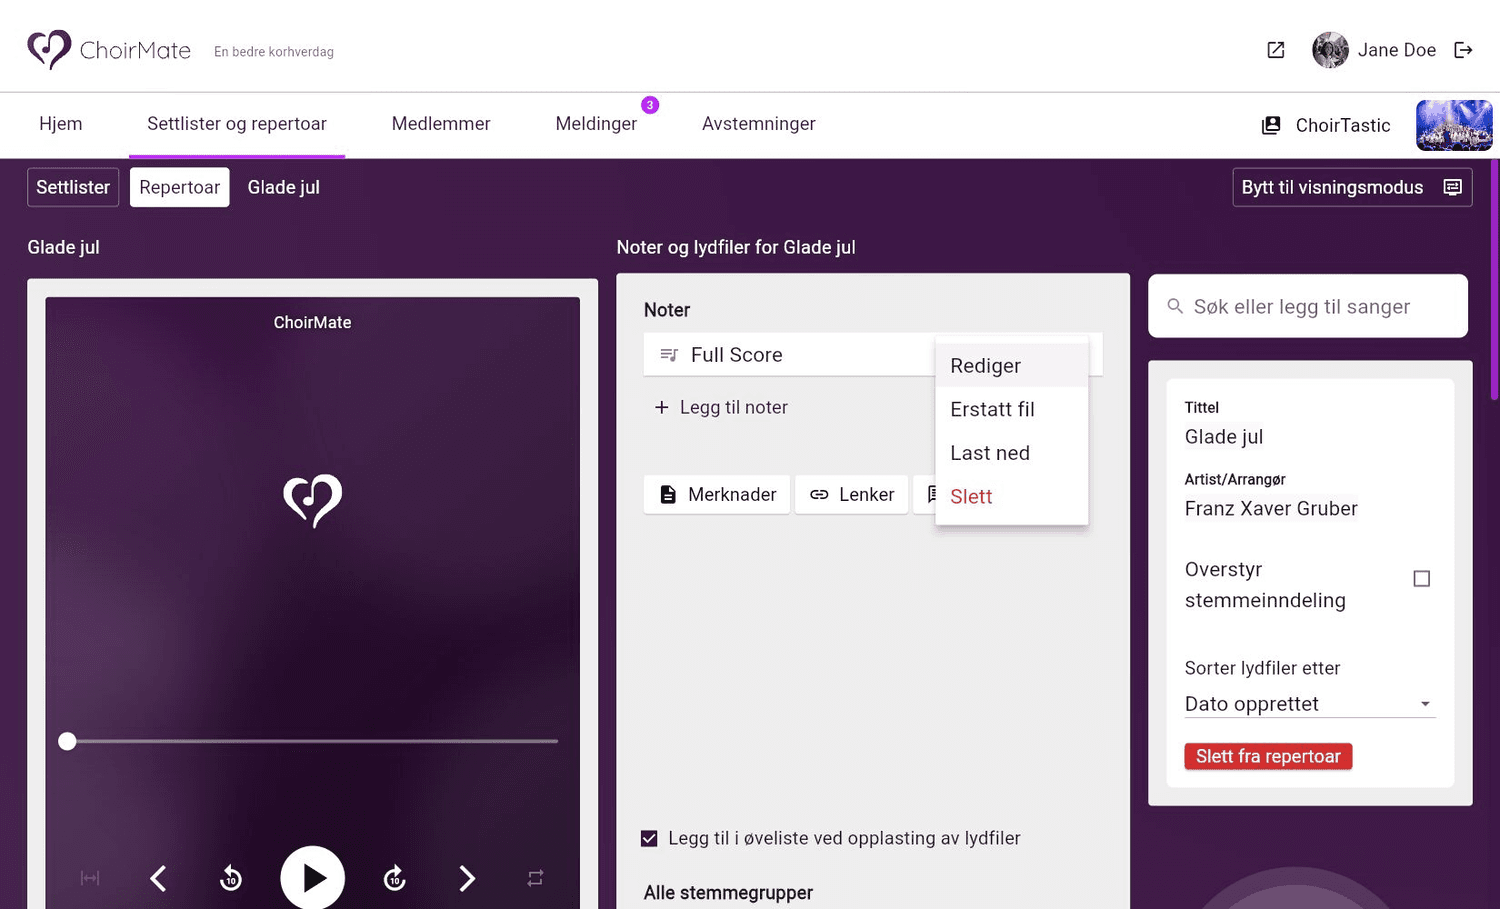1500x909 pixels.
Task: Click the player heart note logo
Action: [313, 500]
